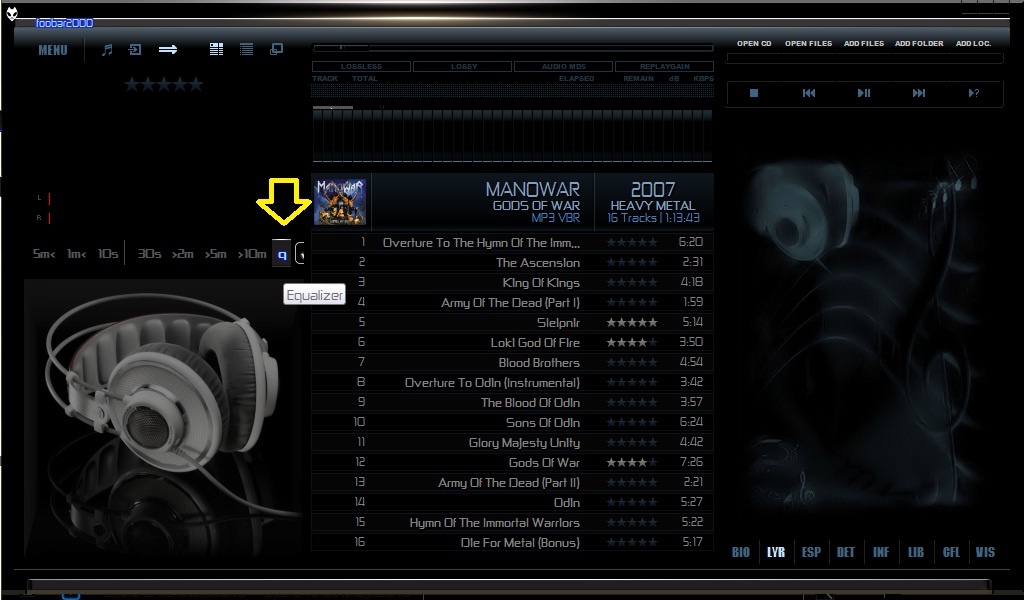Viewport: 1024px width, 600px height.
Task: Click the plain lines list layout icon
Action: coord(246,50)
